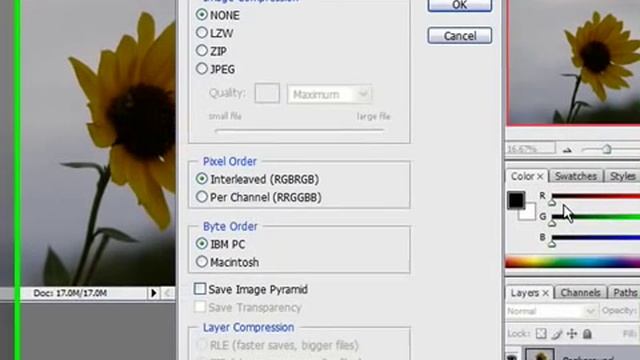Click Lock all padlock icon
The height and width of the screenshot is (360, 640).
587,334
